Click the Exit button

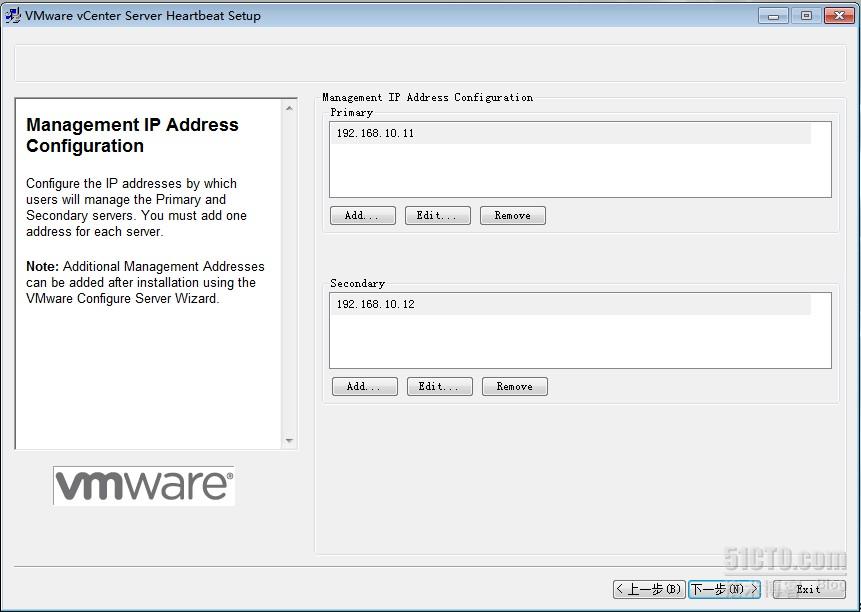pos(809,589)
